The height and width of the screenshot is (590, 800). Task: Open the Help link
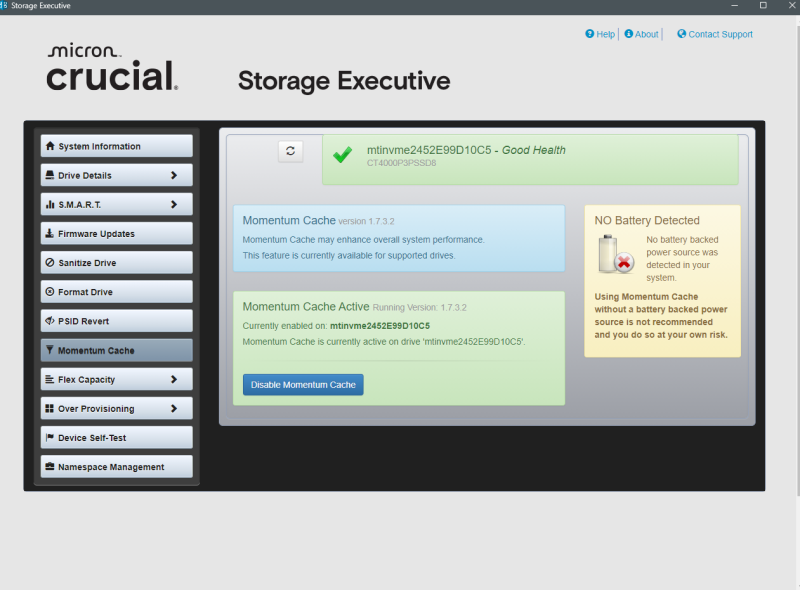pos(606,34)
